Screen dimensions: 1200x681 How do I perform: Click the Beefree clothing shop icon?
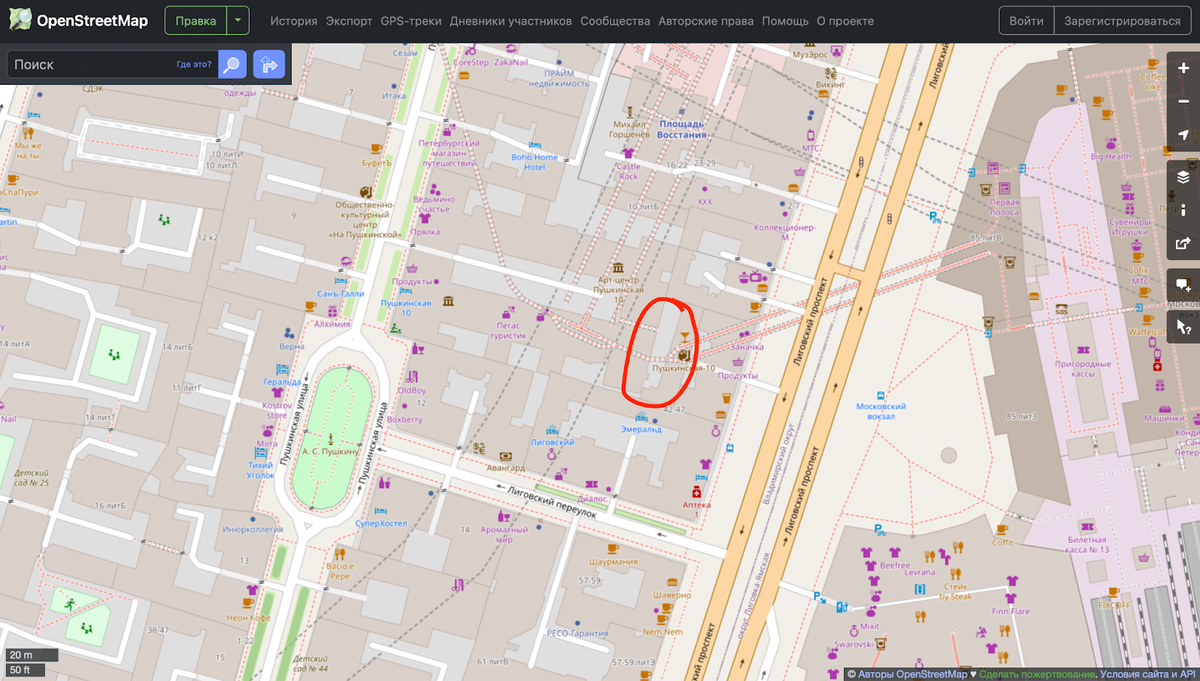click(x=894, y=551)
